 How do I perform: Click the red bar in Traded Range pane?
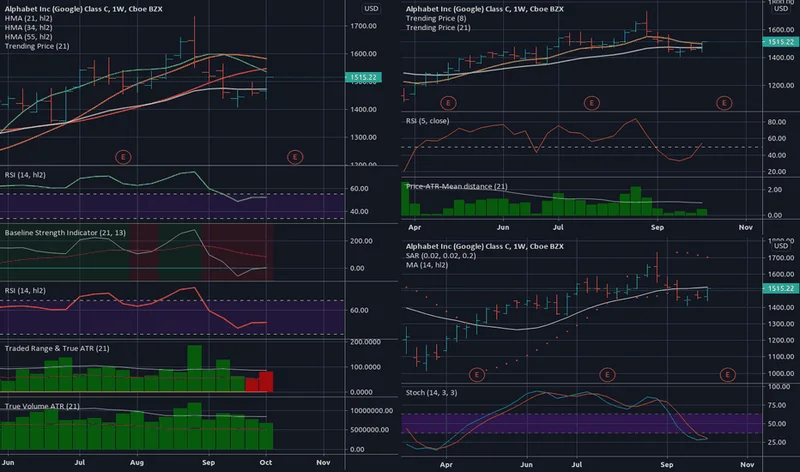click(x=265, y=381)
